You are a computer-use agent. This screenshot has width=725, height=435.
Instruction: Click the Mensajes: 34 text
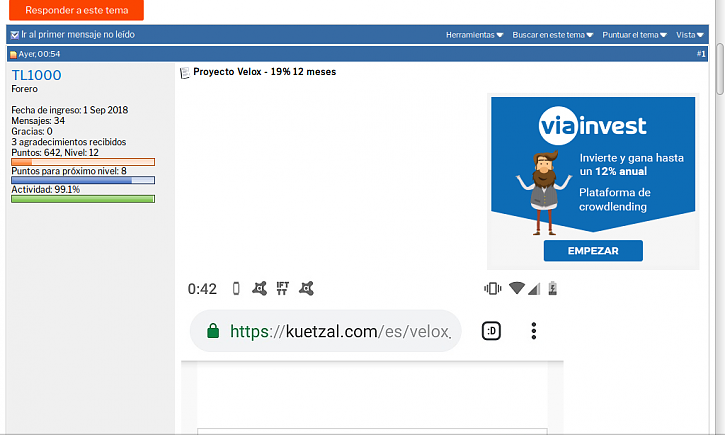point(38,121)
